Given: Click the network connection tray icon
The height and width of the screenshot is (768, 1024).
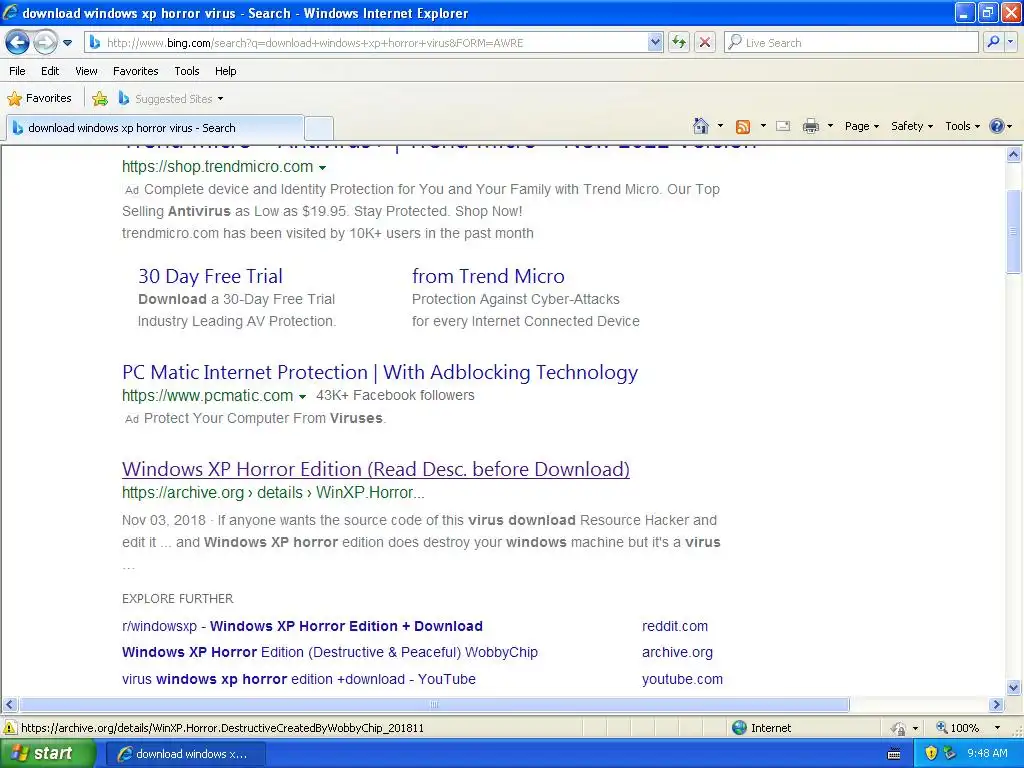Looking at the screenshot, I should [950, 753].
